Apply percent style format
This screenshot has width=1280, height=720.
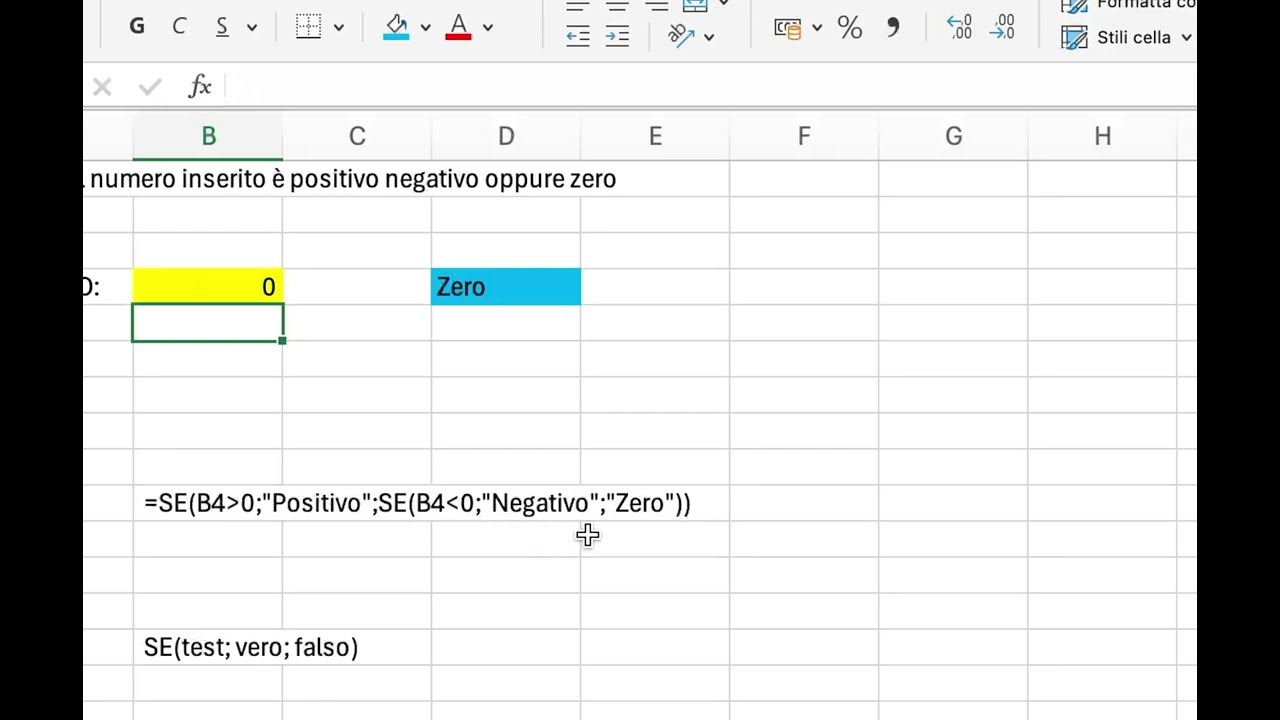click(850, 27)
